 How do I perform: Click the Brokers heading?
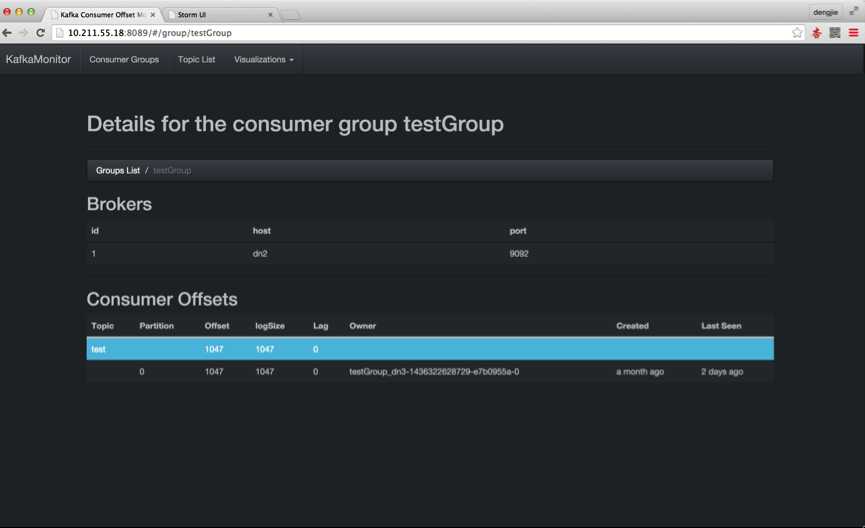tap(119, 204)
